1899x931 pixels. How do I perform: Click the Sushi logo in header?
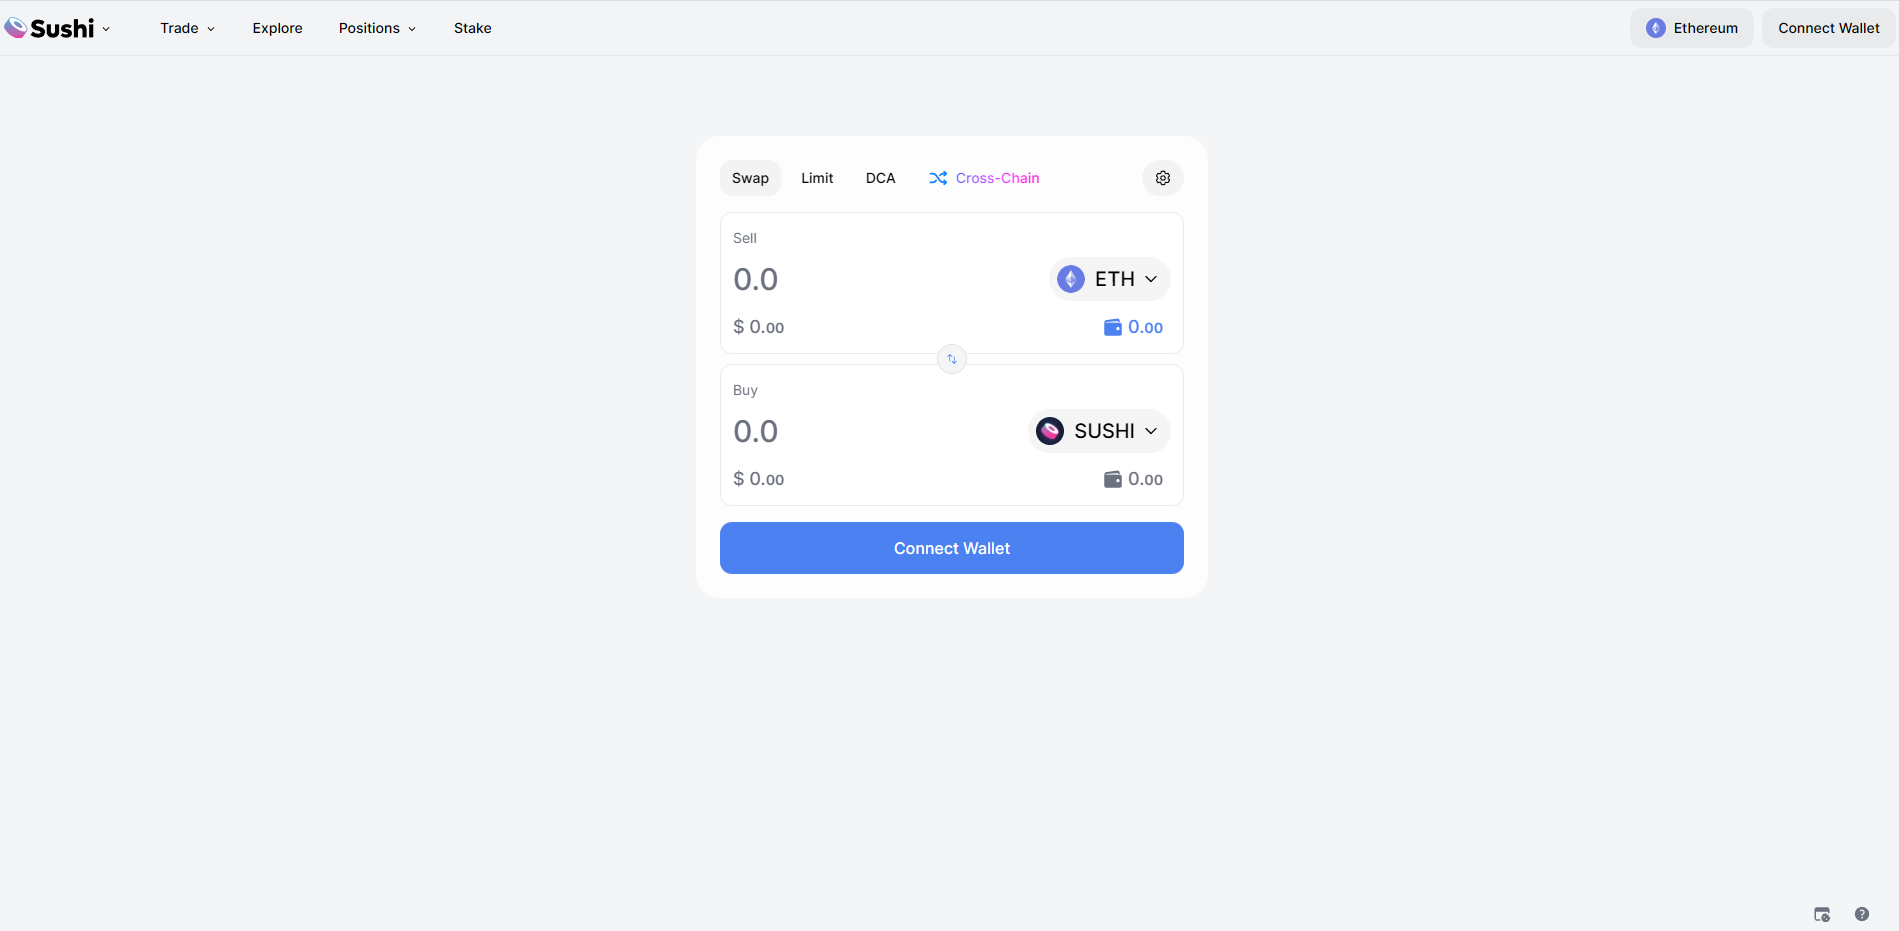(x=50, y=28)
